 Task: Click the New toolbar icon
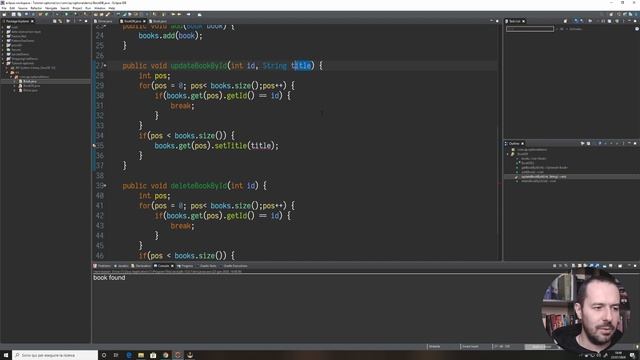(x=4, y=14)
